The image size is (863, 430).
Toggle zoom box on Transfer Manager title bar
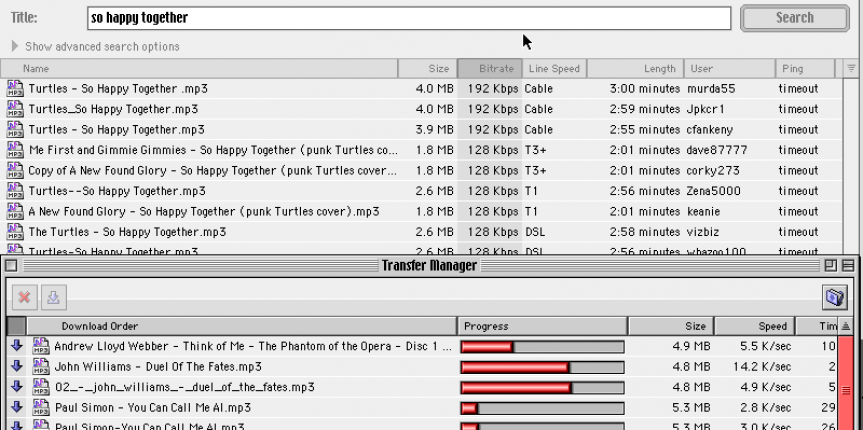pos(831,265)
